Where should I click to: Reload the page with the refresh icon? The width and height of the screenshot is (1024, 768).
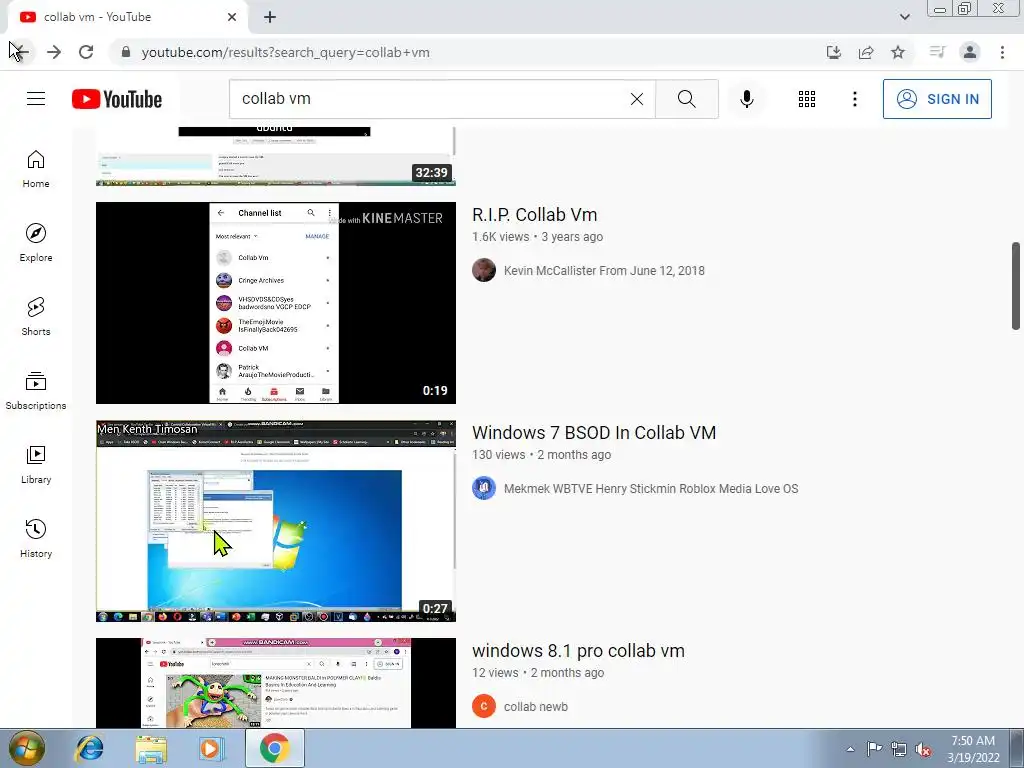86,52
